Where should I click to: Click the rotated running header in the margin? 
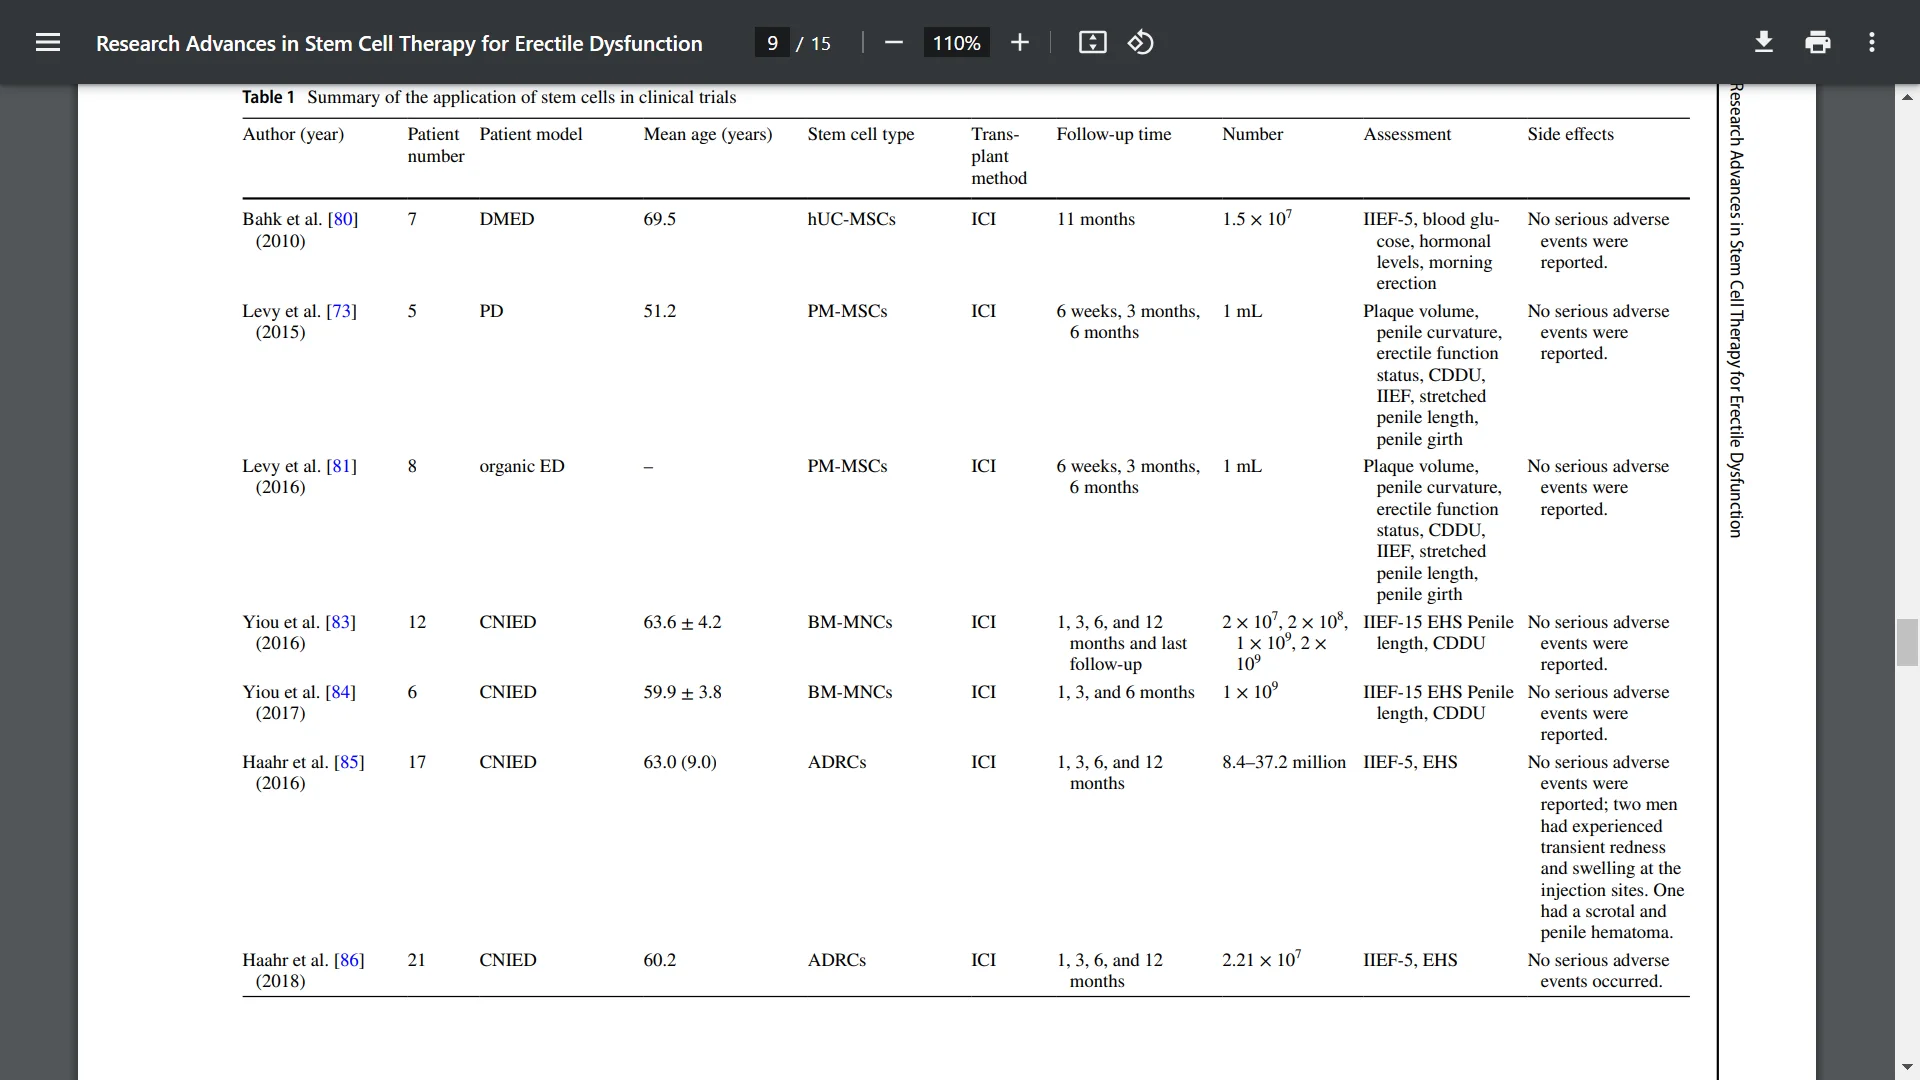(x=1737, y=310)
